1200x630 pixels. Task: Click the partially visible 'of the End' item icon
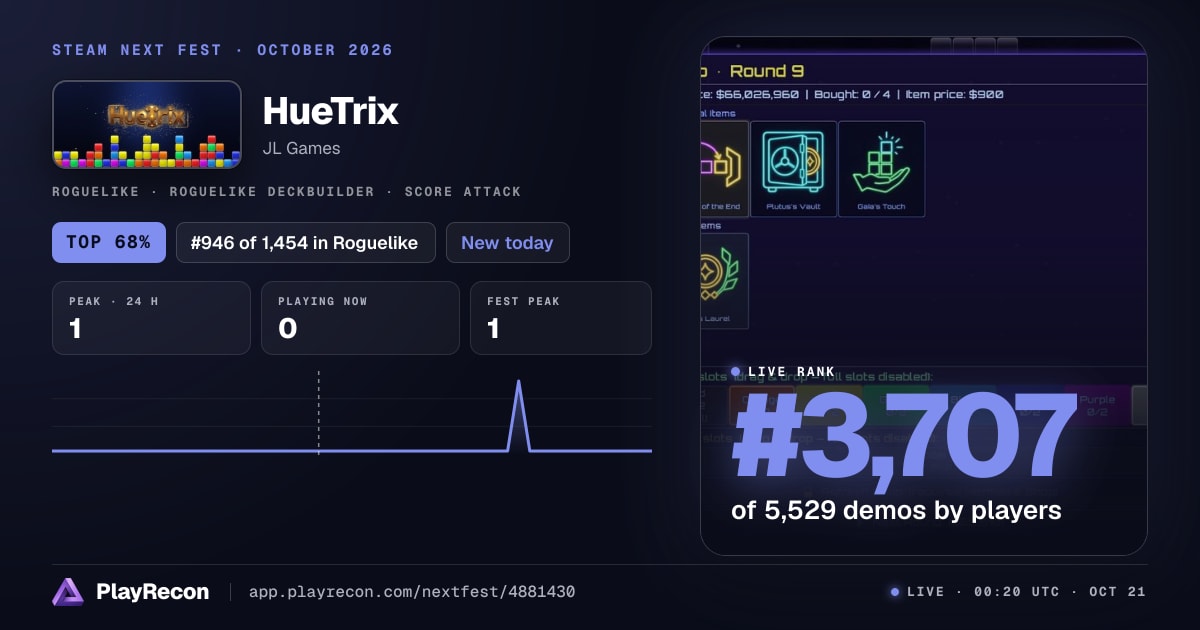(x=724, y=168)
